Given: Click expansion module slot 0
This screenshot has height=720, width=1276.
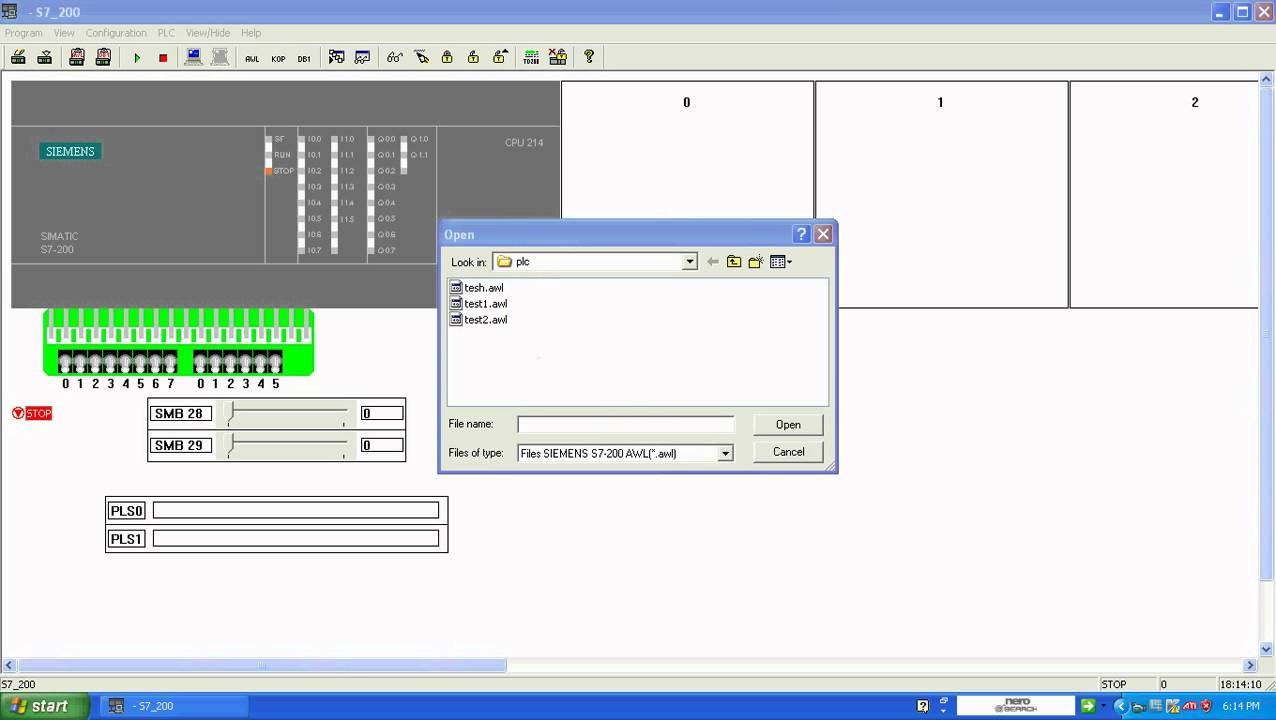Looking at the screenshot, I should (687, 194).
